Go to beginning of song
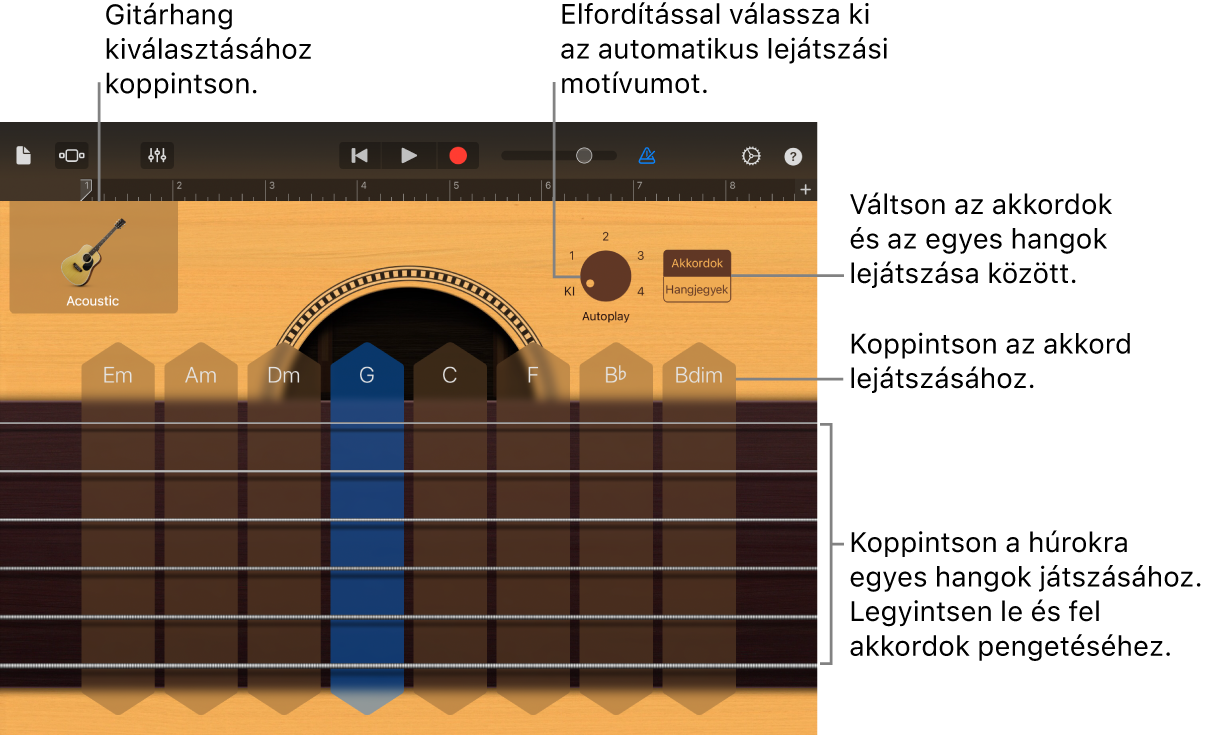 (x=360, y=155)
